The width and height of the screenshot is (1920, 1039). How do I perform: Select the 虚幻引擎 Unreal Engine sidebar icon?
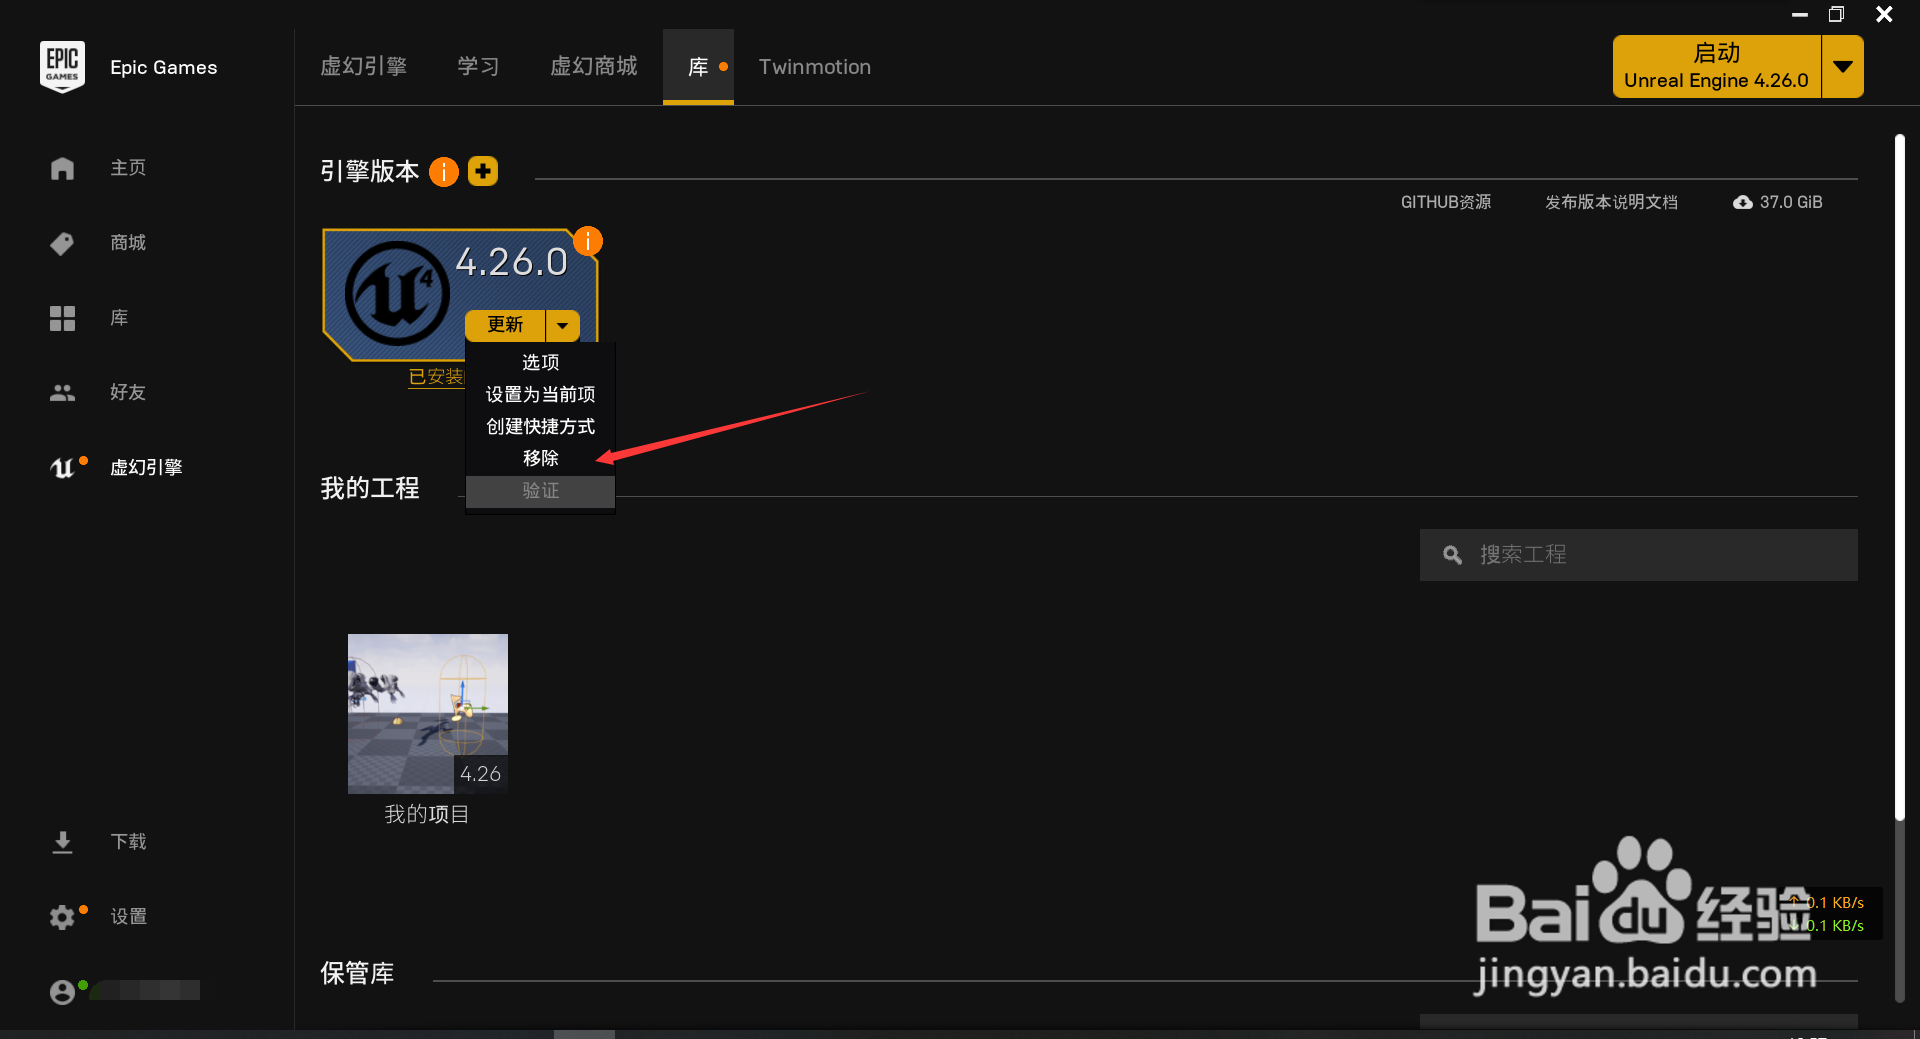tap(64, 467)
